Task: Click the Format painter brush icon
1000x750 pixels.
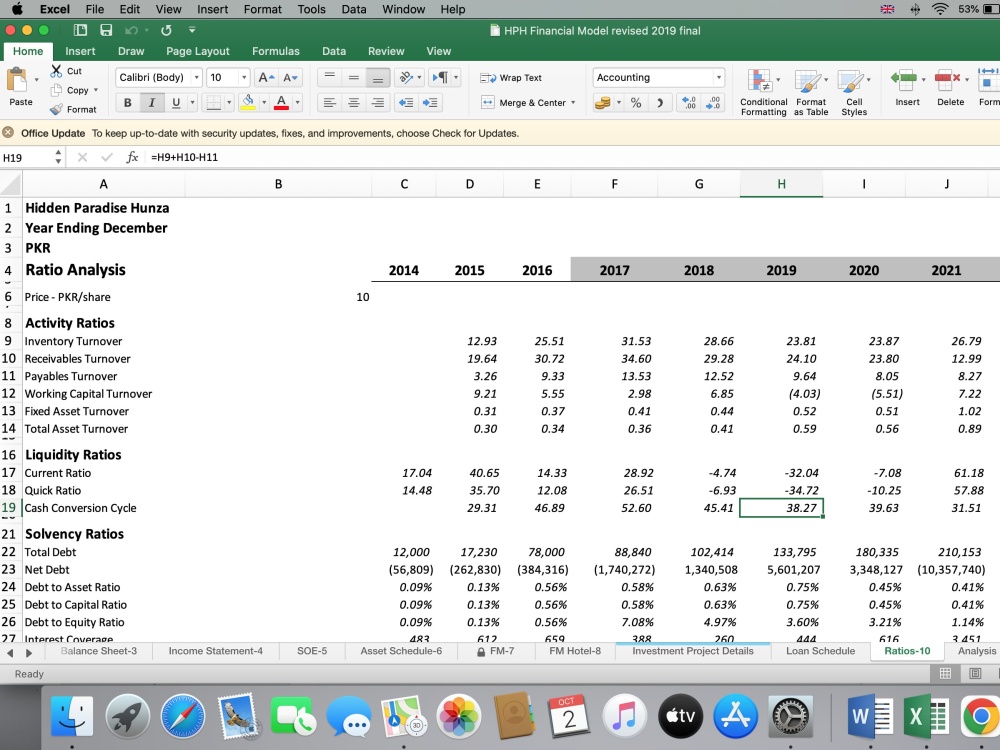Action: [x=57, y=109]
